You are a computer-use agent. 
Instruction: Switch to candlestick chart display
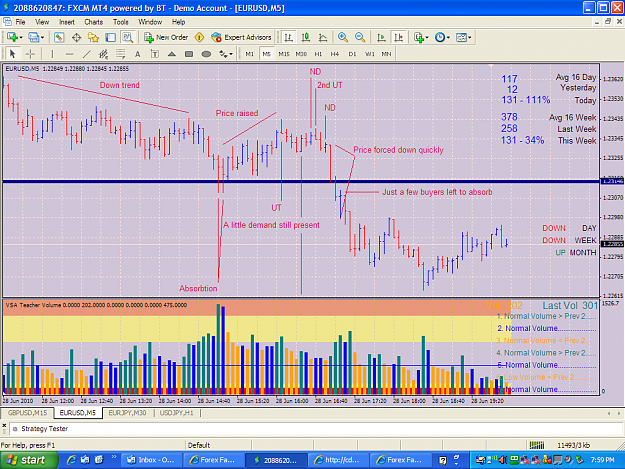coord(306,37)
